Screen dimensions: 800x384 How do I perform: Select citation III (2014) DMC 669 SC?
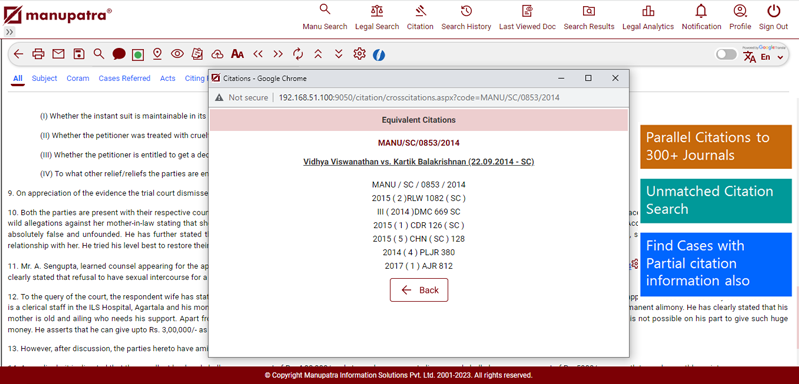point(418,212)
